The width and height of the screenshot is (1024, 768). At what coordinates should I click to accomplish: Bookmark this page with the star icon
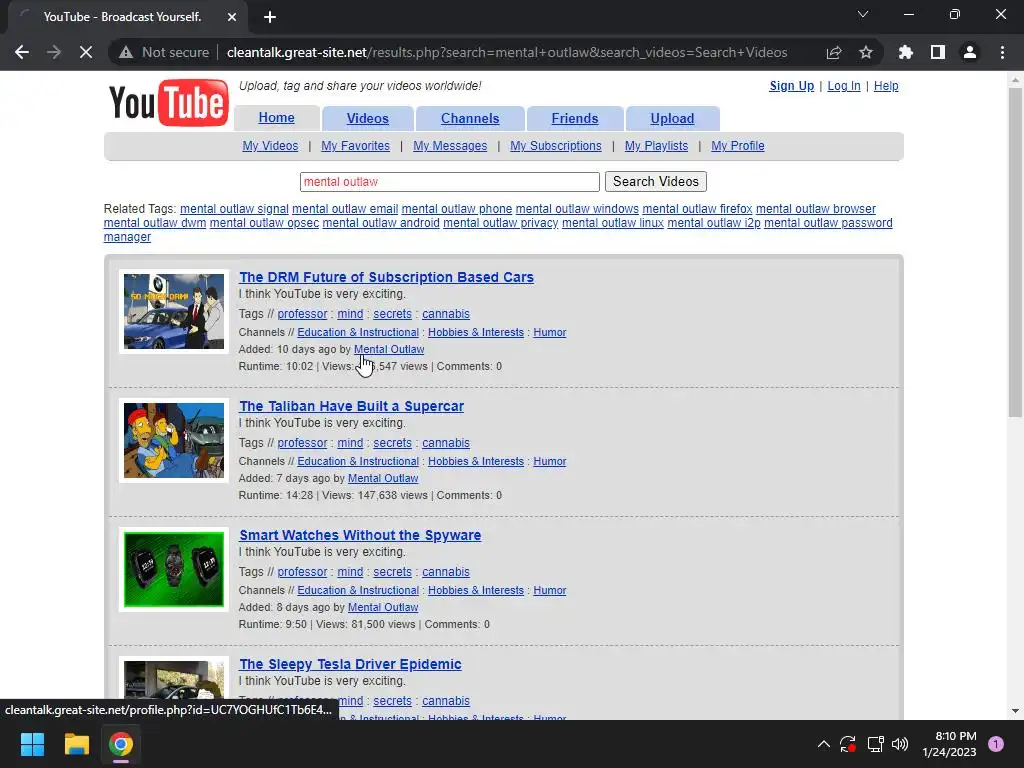[x=866, y=52]
